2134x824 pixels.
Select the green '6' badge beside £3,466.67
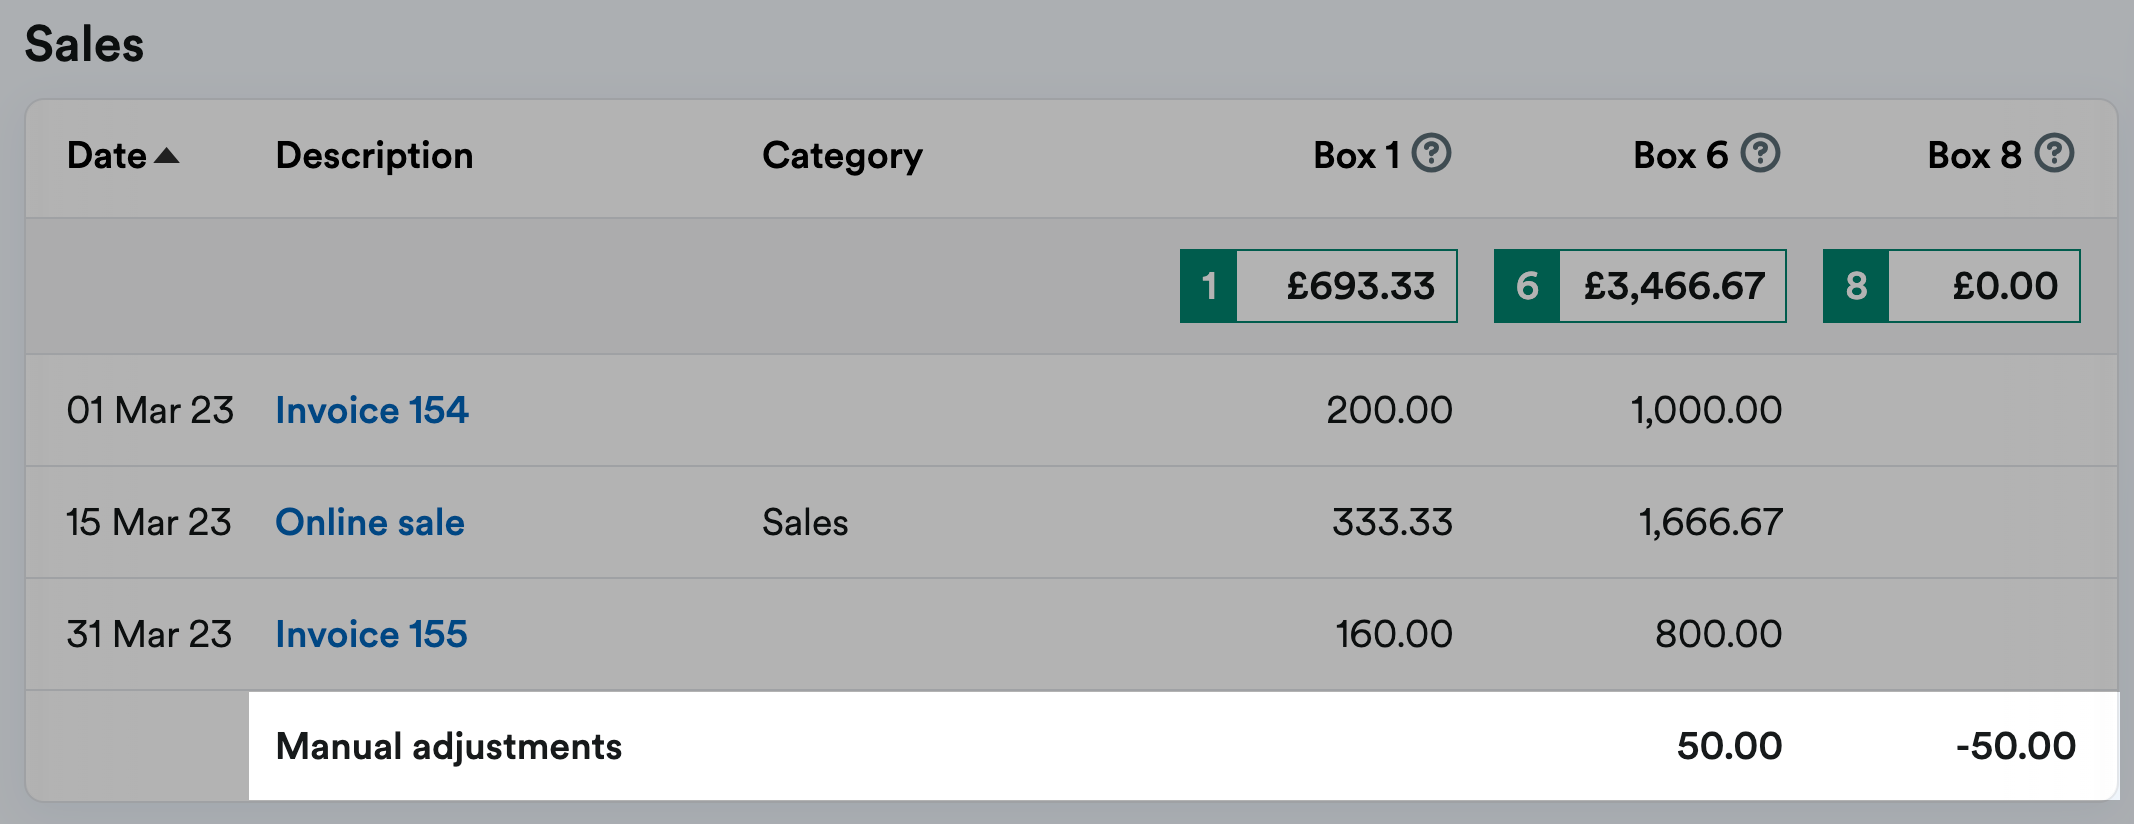coord(1526,286)
